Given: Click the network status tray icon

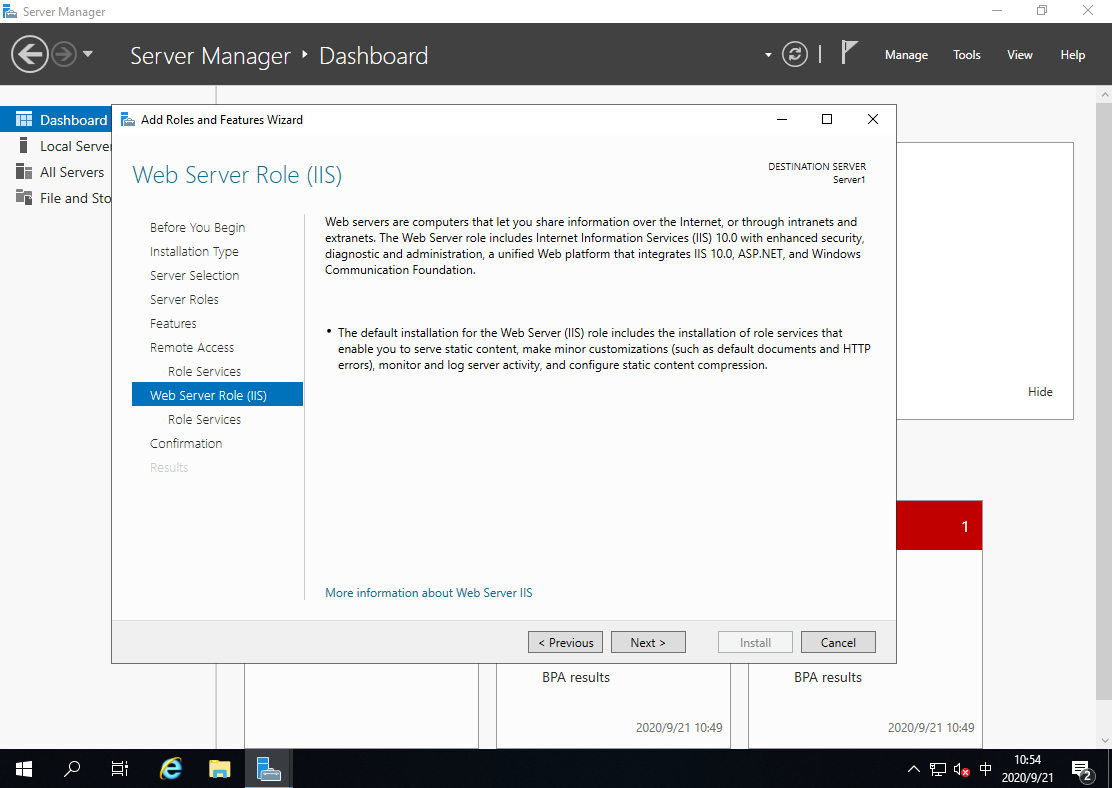Looking at the screenshot, I should [938, 769].
